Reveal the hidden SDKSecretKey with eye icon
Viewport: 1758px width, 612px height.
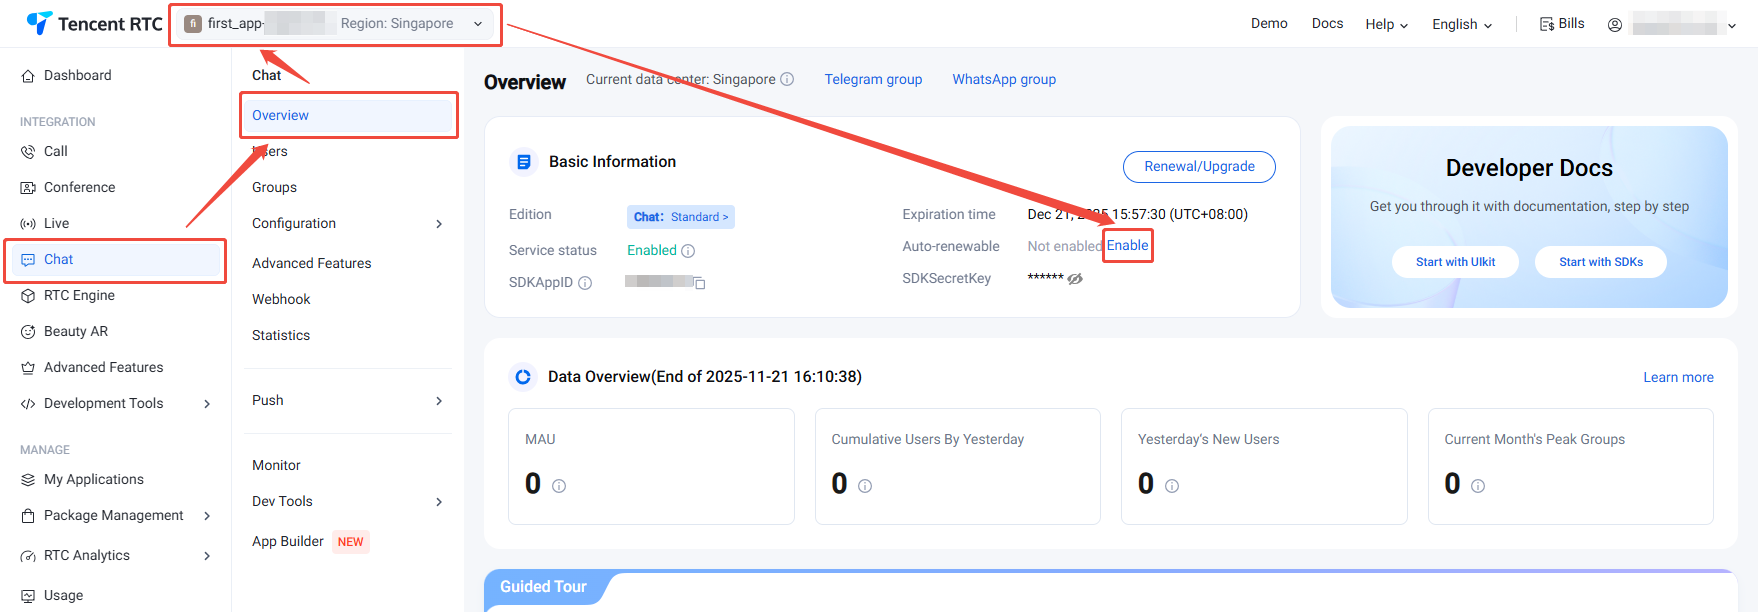coord(1075,279)
